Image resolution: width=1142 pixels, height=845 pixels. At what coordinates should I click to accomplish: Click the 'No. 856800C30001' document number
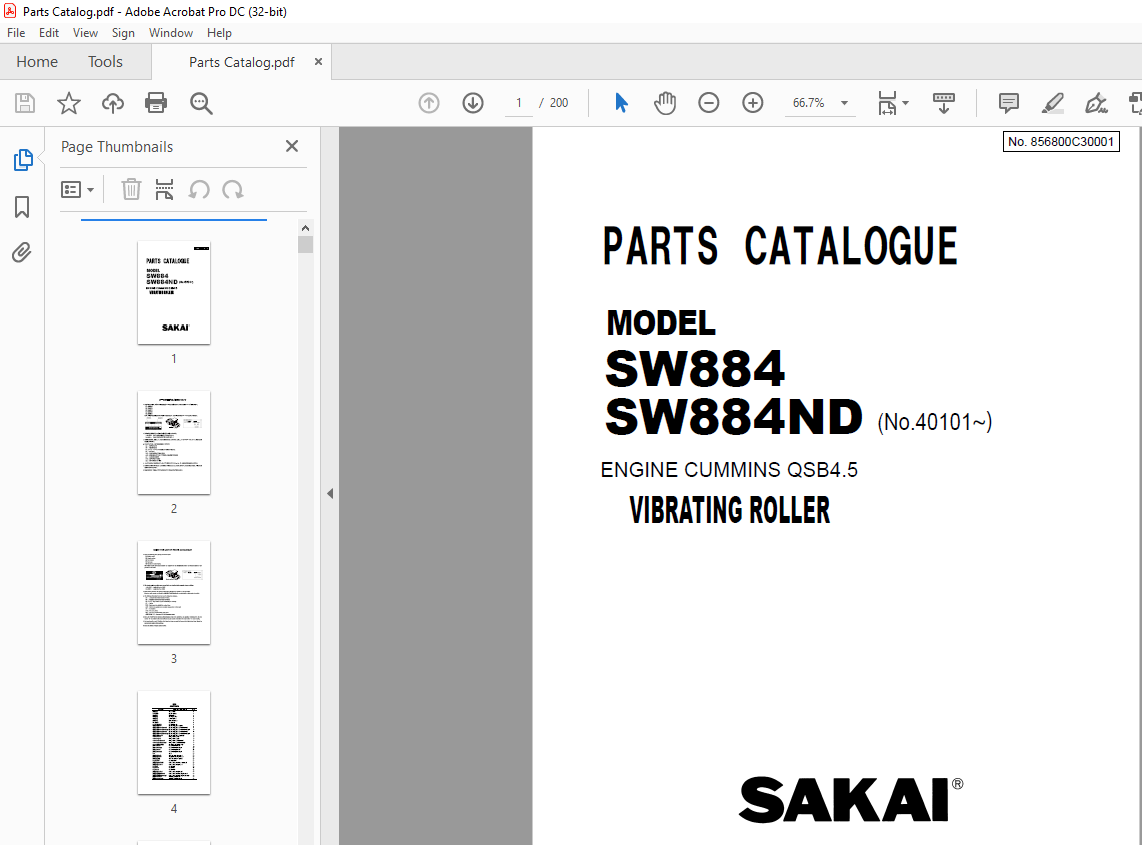1061,141
